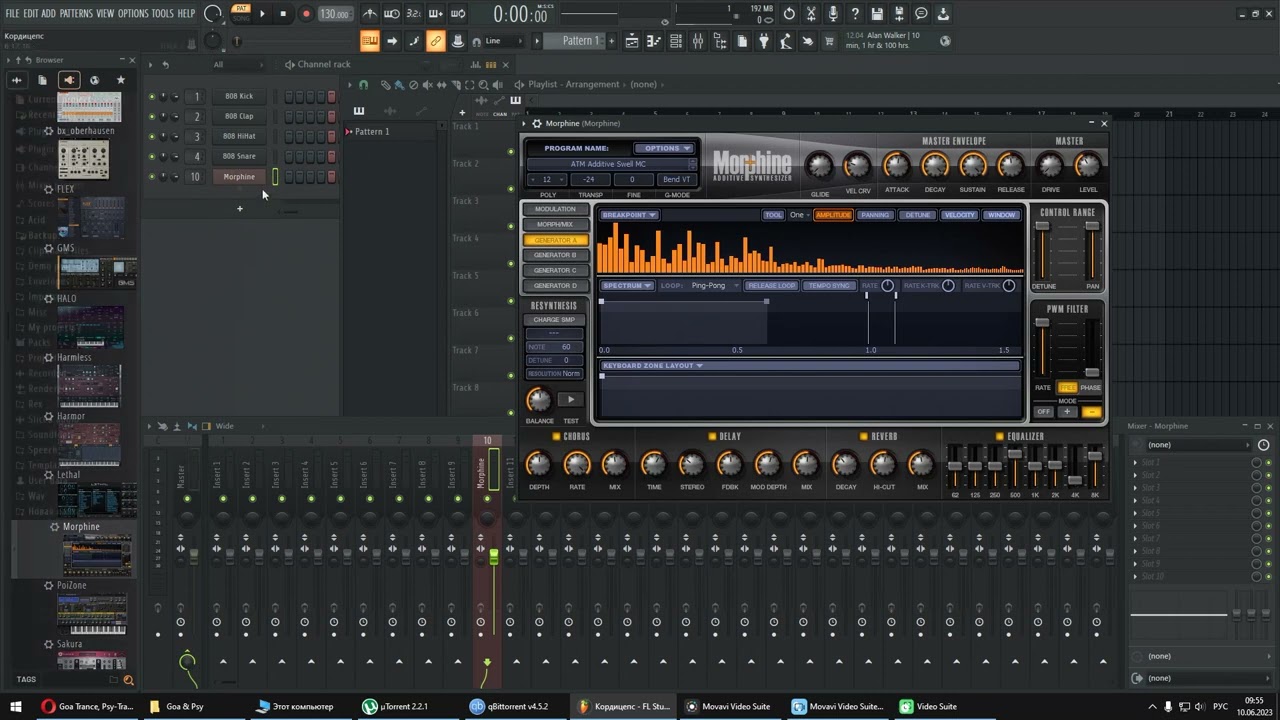Toggle PAT/SONG mode switch
1280x720 pixels.
pos(241,14)
